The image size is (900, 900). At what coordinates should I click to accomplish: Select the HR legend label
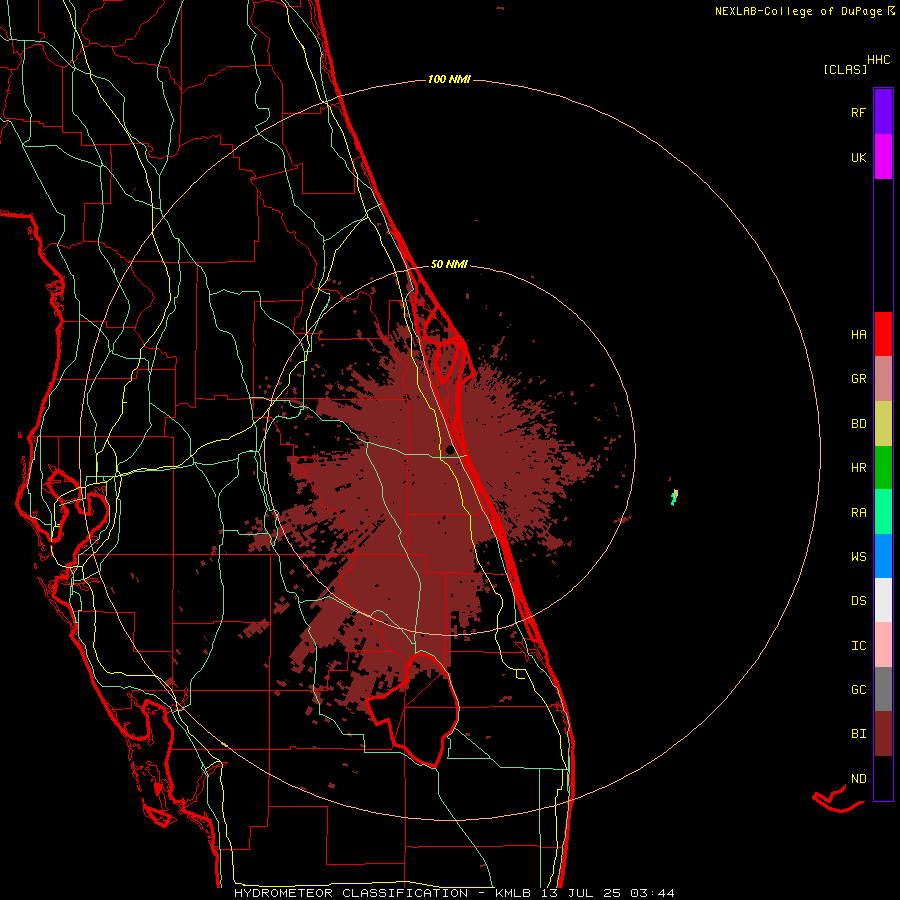pyautogui.click(x=858, y=468)
